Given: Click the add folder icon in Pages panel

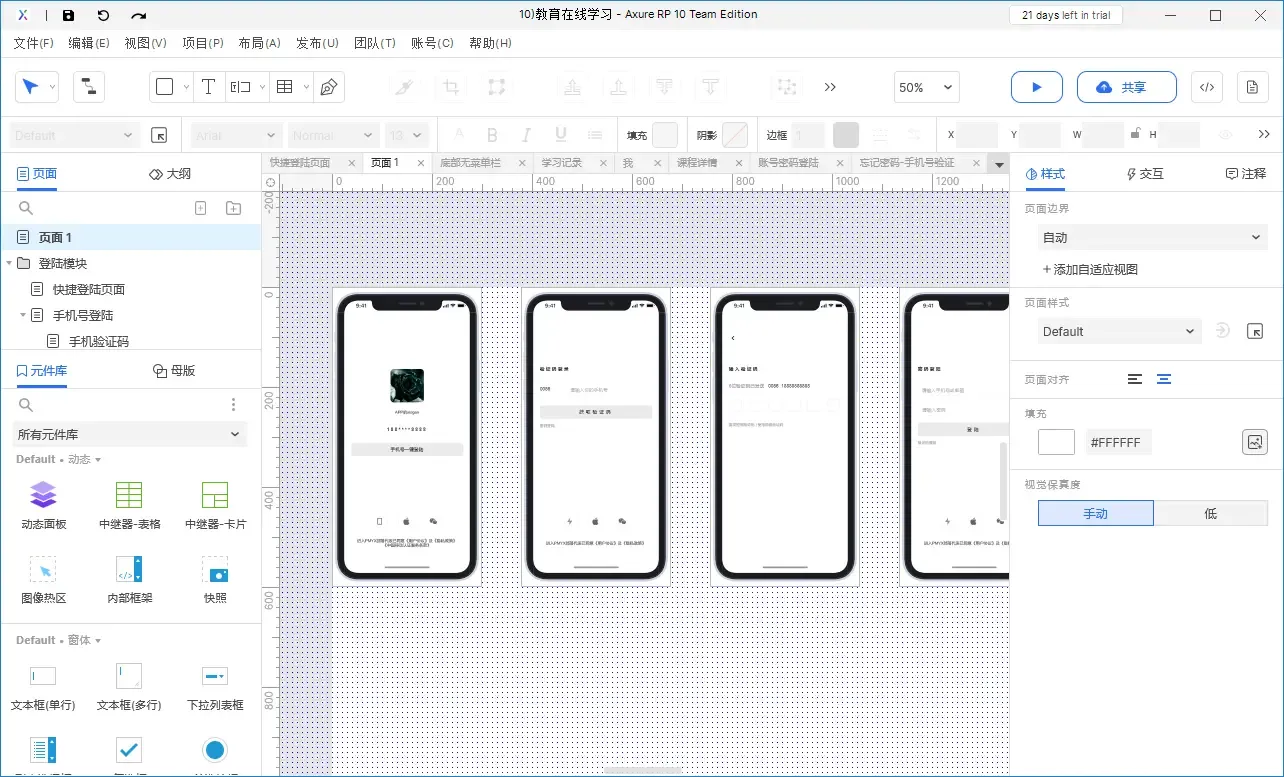Looking at the screenshot, I should click(x=233, y=208).
